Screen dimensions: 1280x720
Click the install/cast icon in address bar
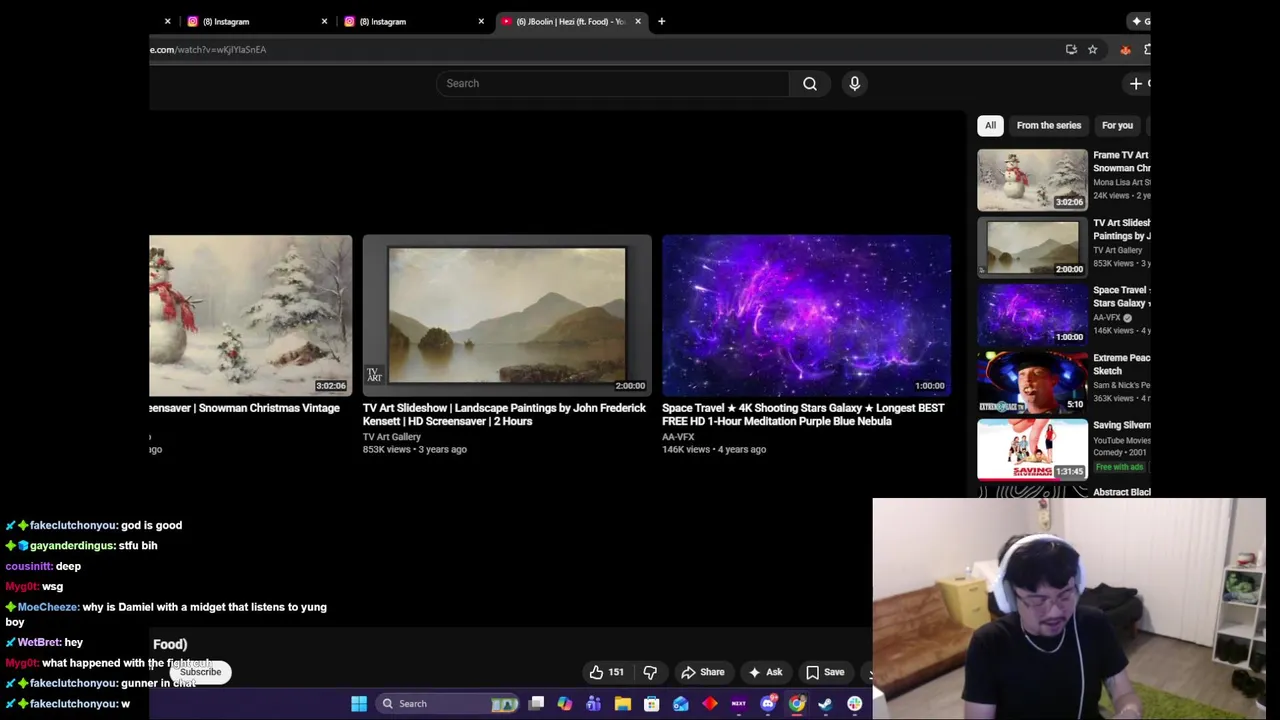click(1071, 49)
